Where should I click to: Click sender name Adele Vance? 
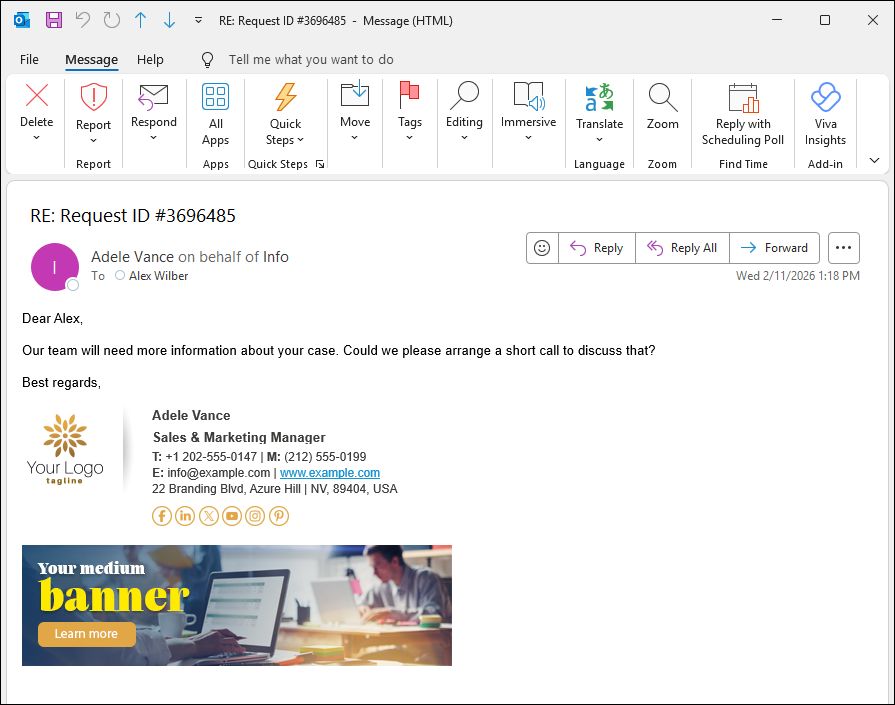coord(132,257)
